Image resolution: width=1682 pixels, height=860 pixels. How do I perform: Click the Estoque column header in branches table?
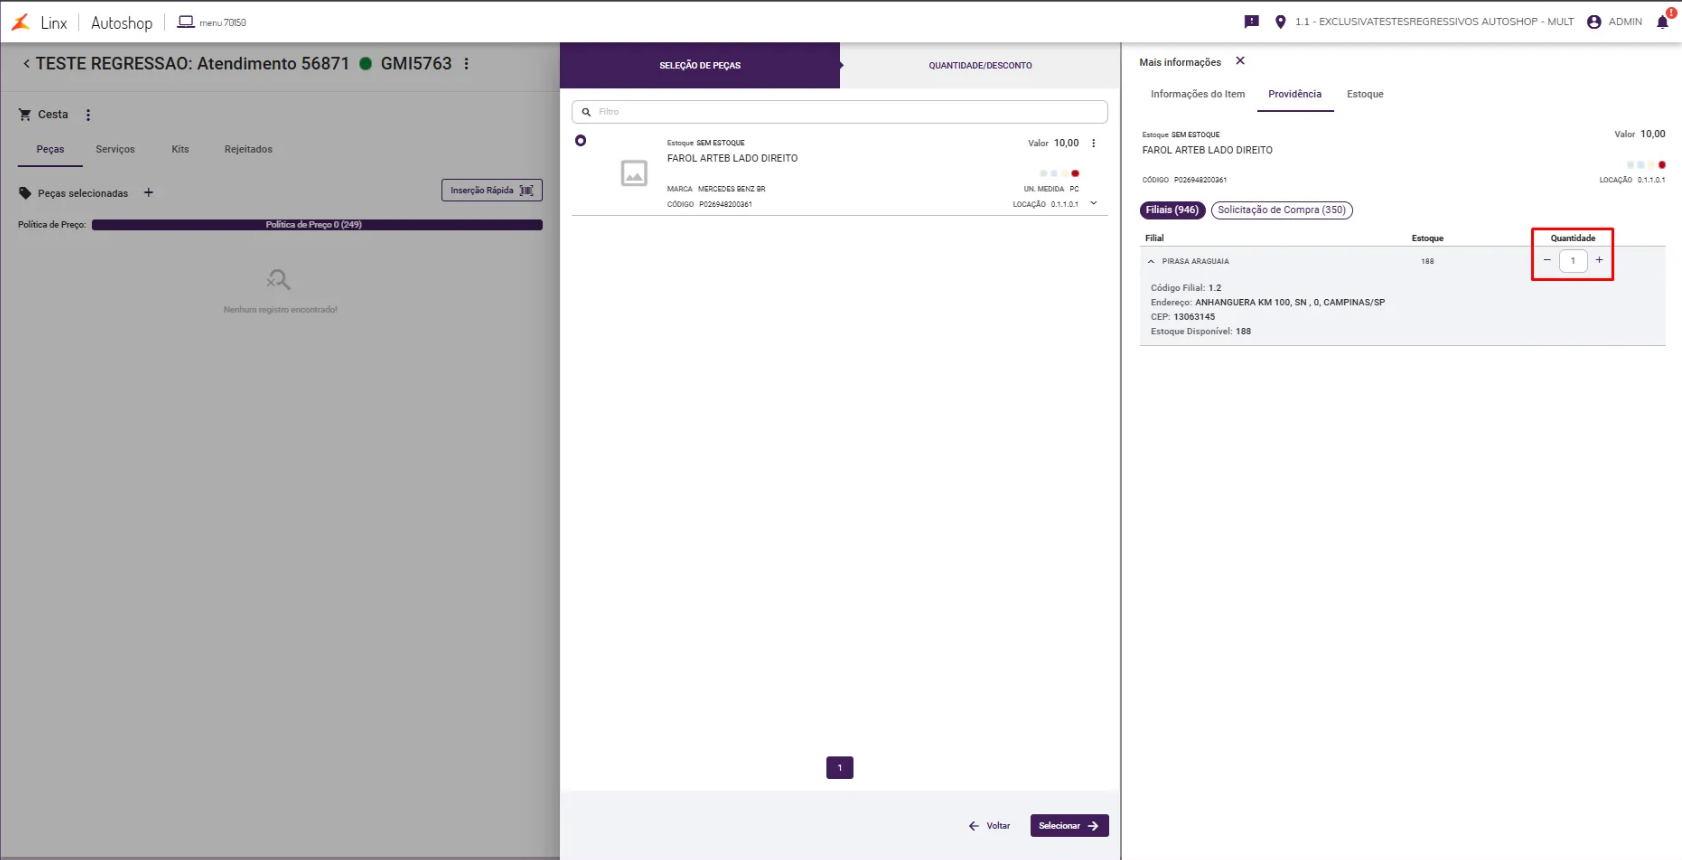click(x=1427, y=238)
